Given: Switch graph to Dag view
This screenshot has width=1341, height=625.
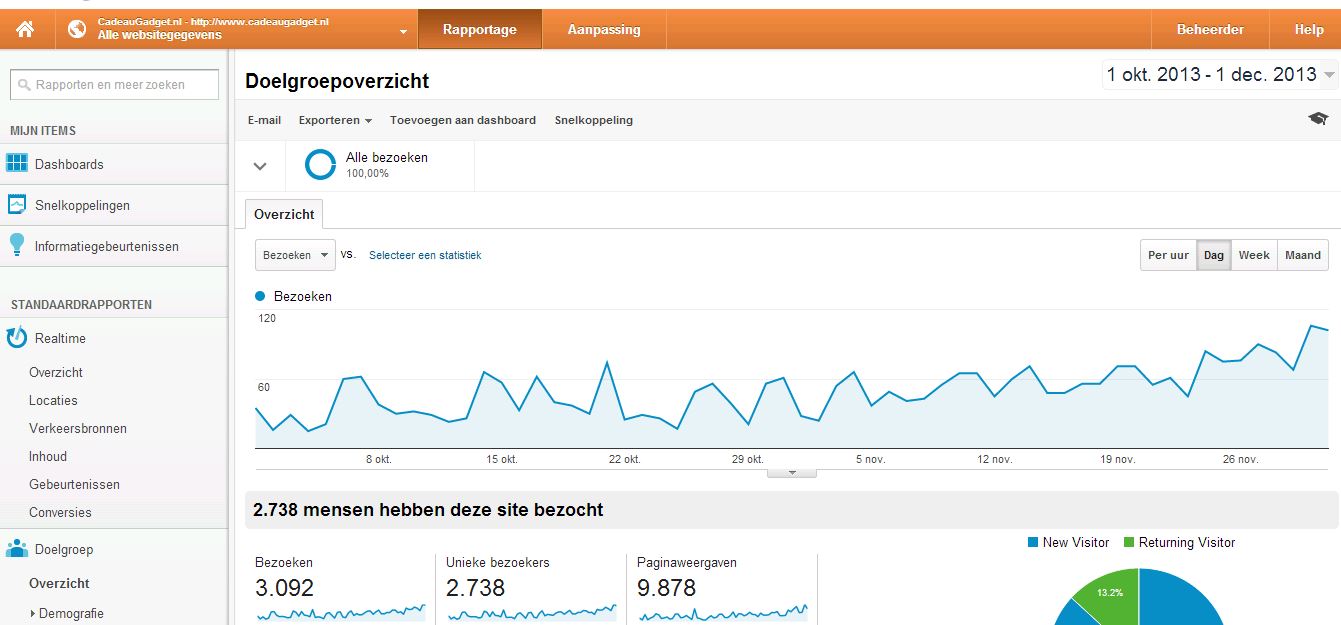Looking at the screenshot, I should [x=1214, y=255].
